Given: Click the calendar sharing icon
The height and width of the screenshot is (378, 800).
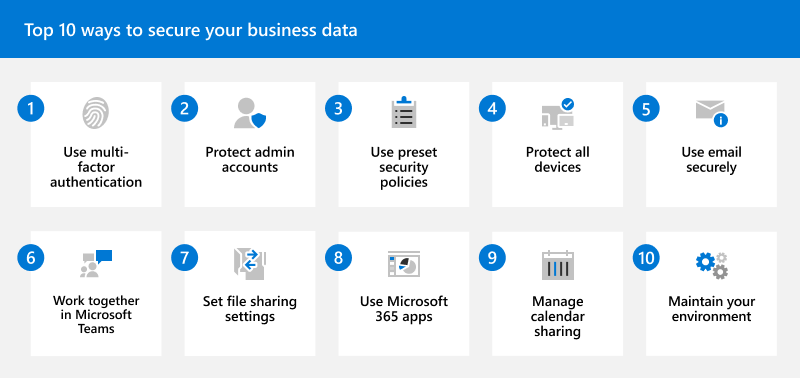Looking at the screenshot, I should pyautogui.click(x=558, y=265).
